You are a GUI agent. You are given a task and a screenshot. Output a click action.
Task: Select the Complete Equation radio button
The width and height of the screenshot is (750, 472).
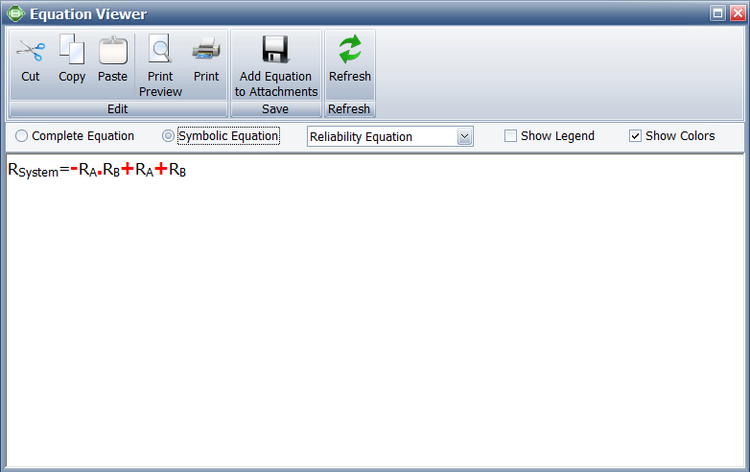click(x=22, y=136)
